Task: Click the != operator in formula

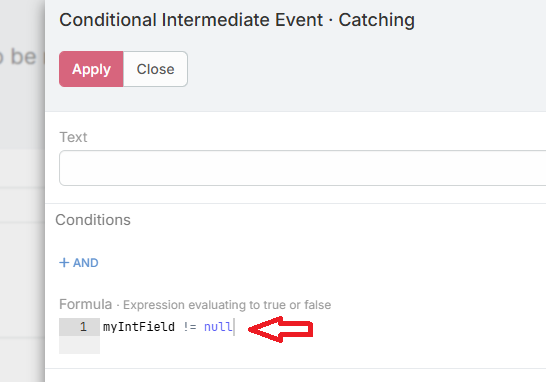Action: tap(189, 327)
